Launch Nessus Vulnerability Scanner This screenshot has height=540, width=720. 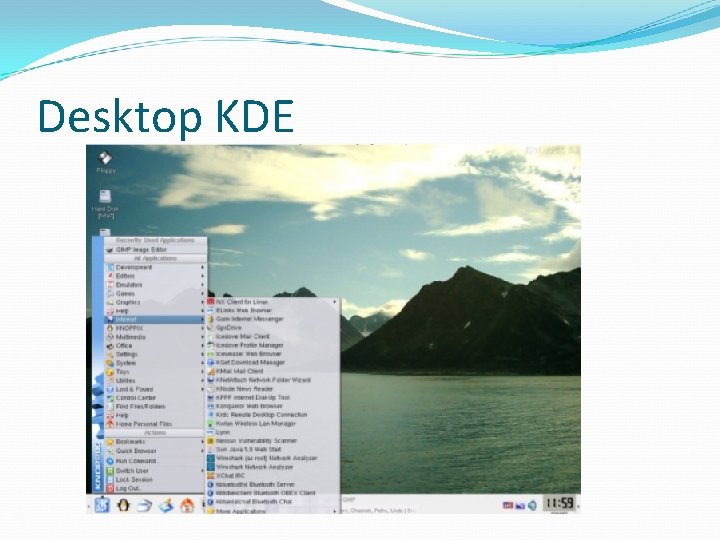273,441
